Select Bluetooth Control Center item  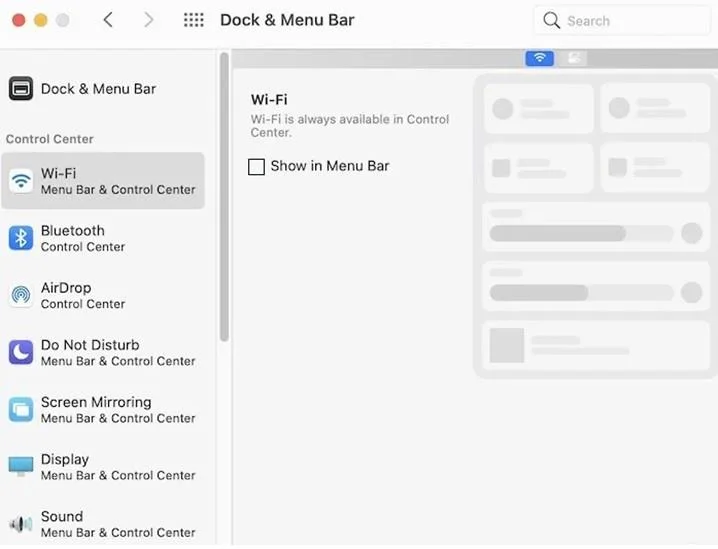pos(103,238)
